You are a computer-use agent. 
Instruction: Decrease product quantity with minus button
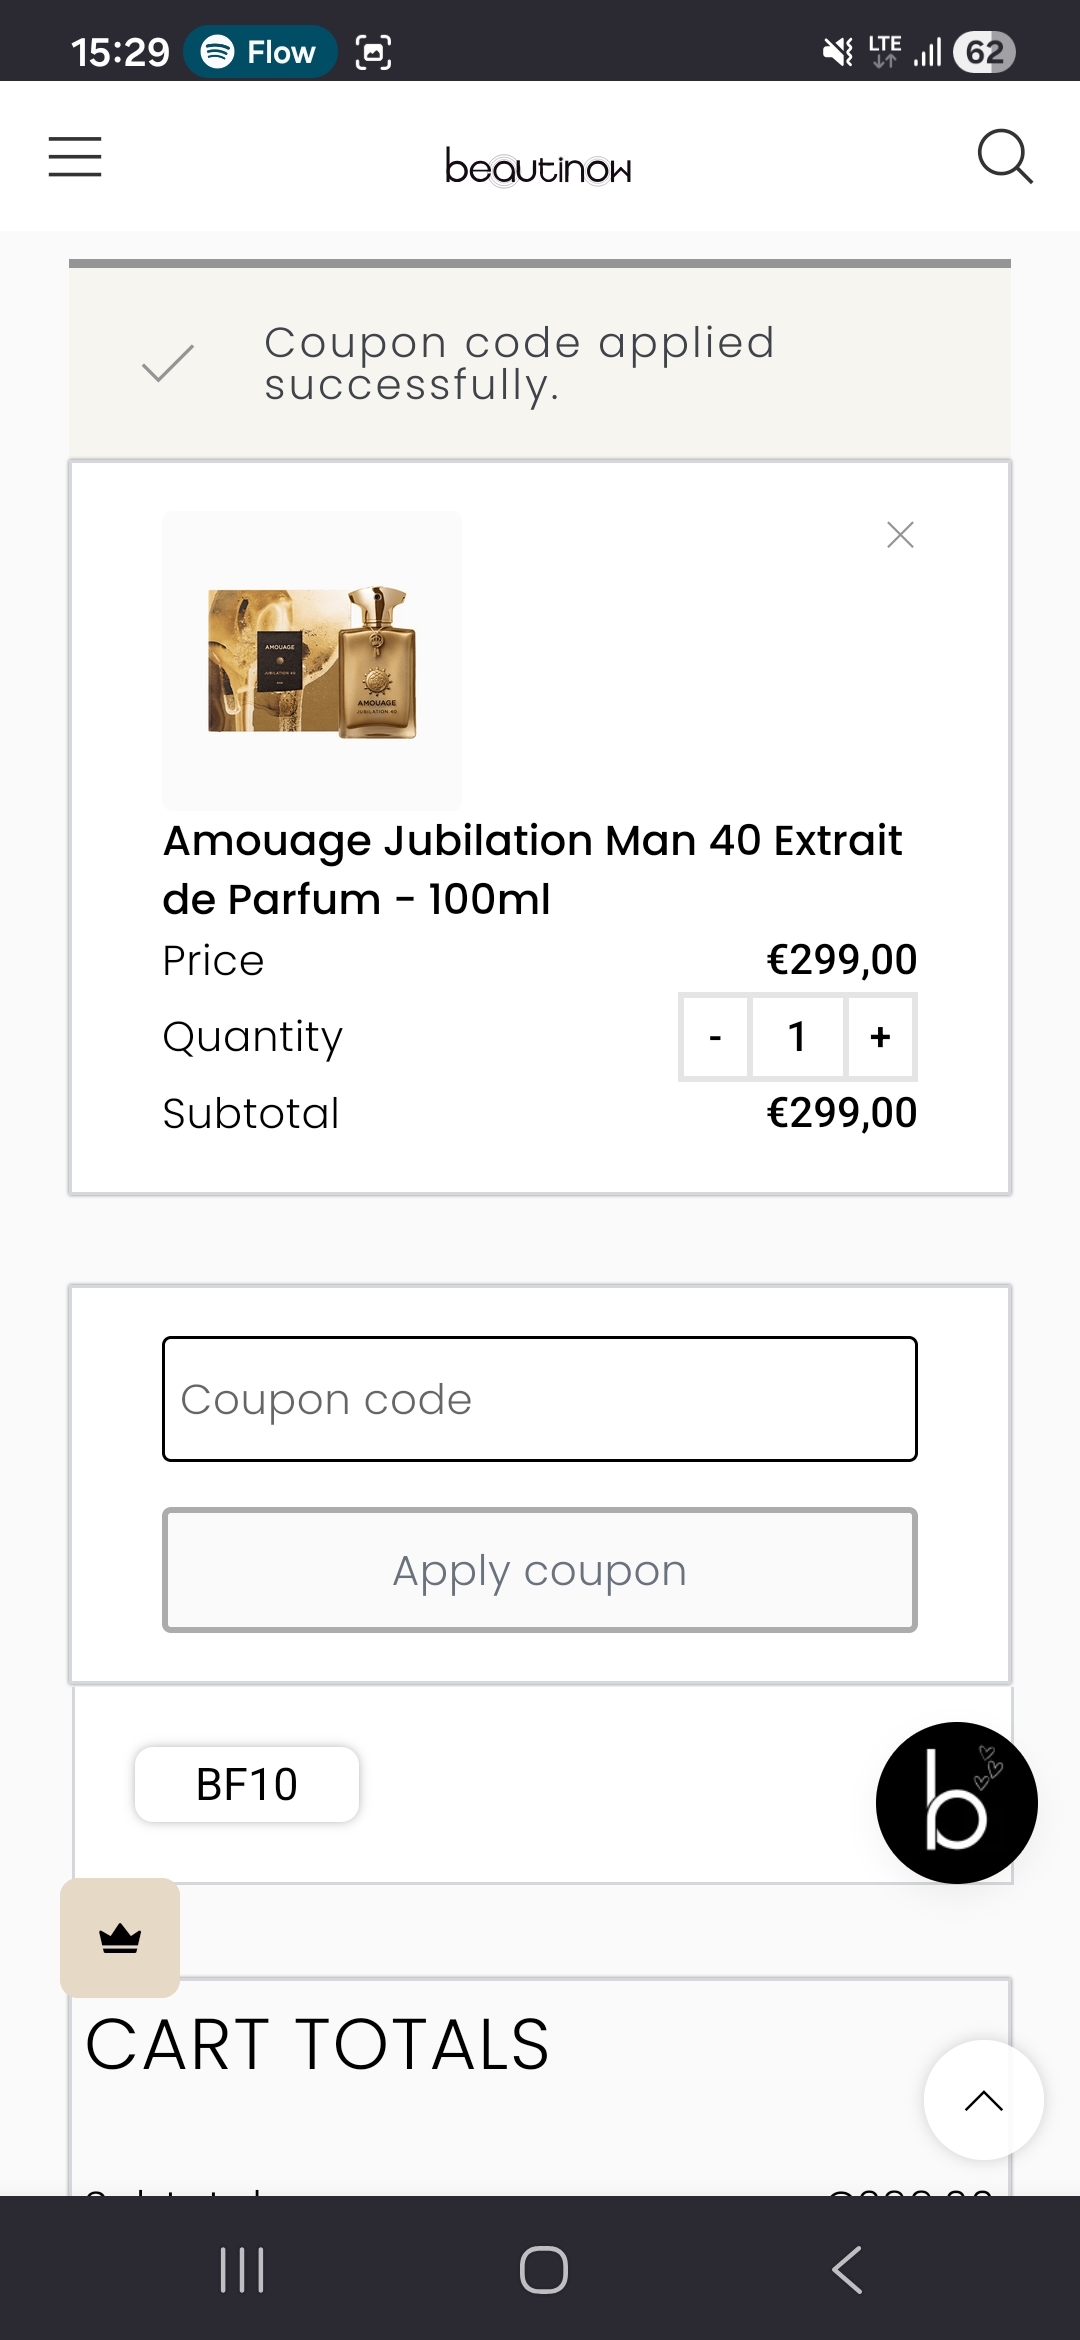(x=715, y=1037)
